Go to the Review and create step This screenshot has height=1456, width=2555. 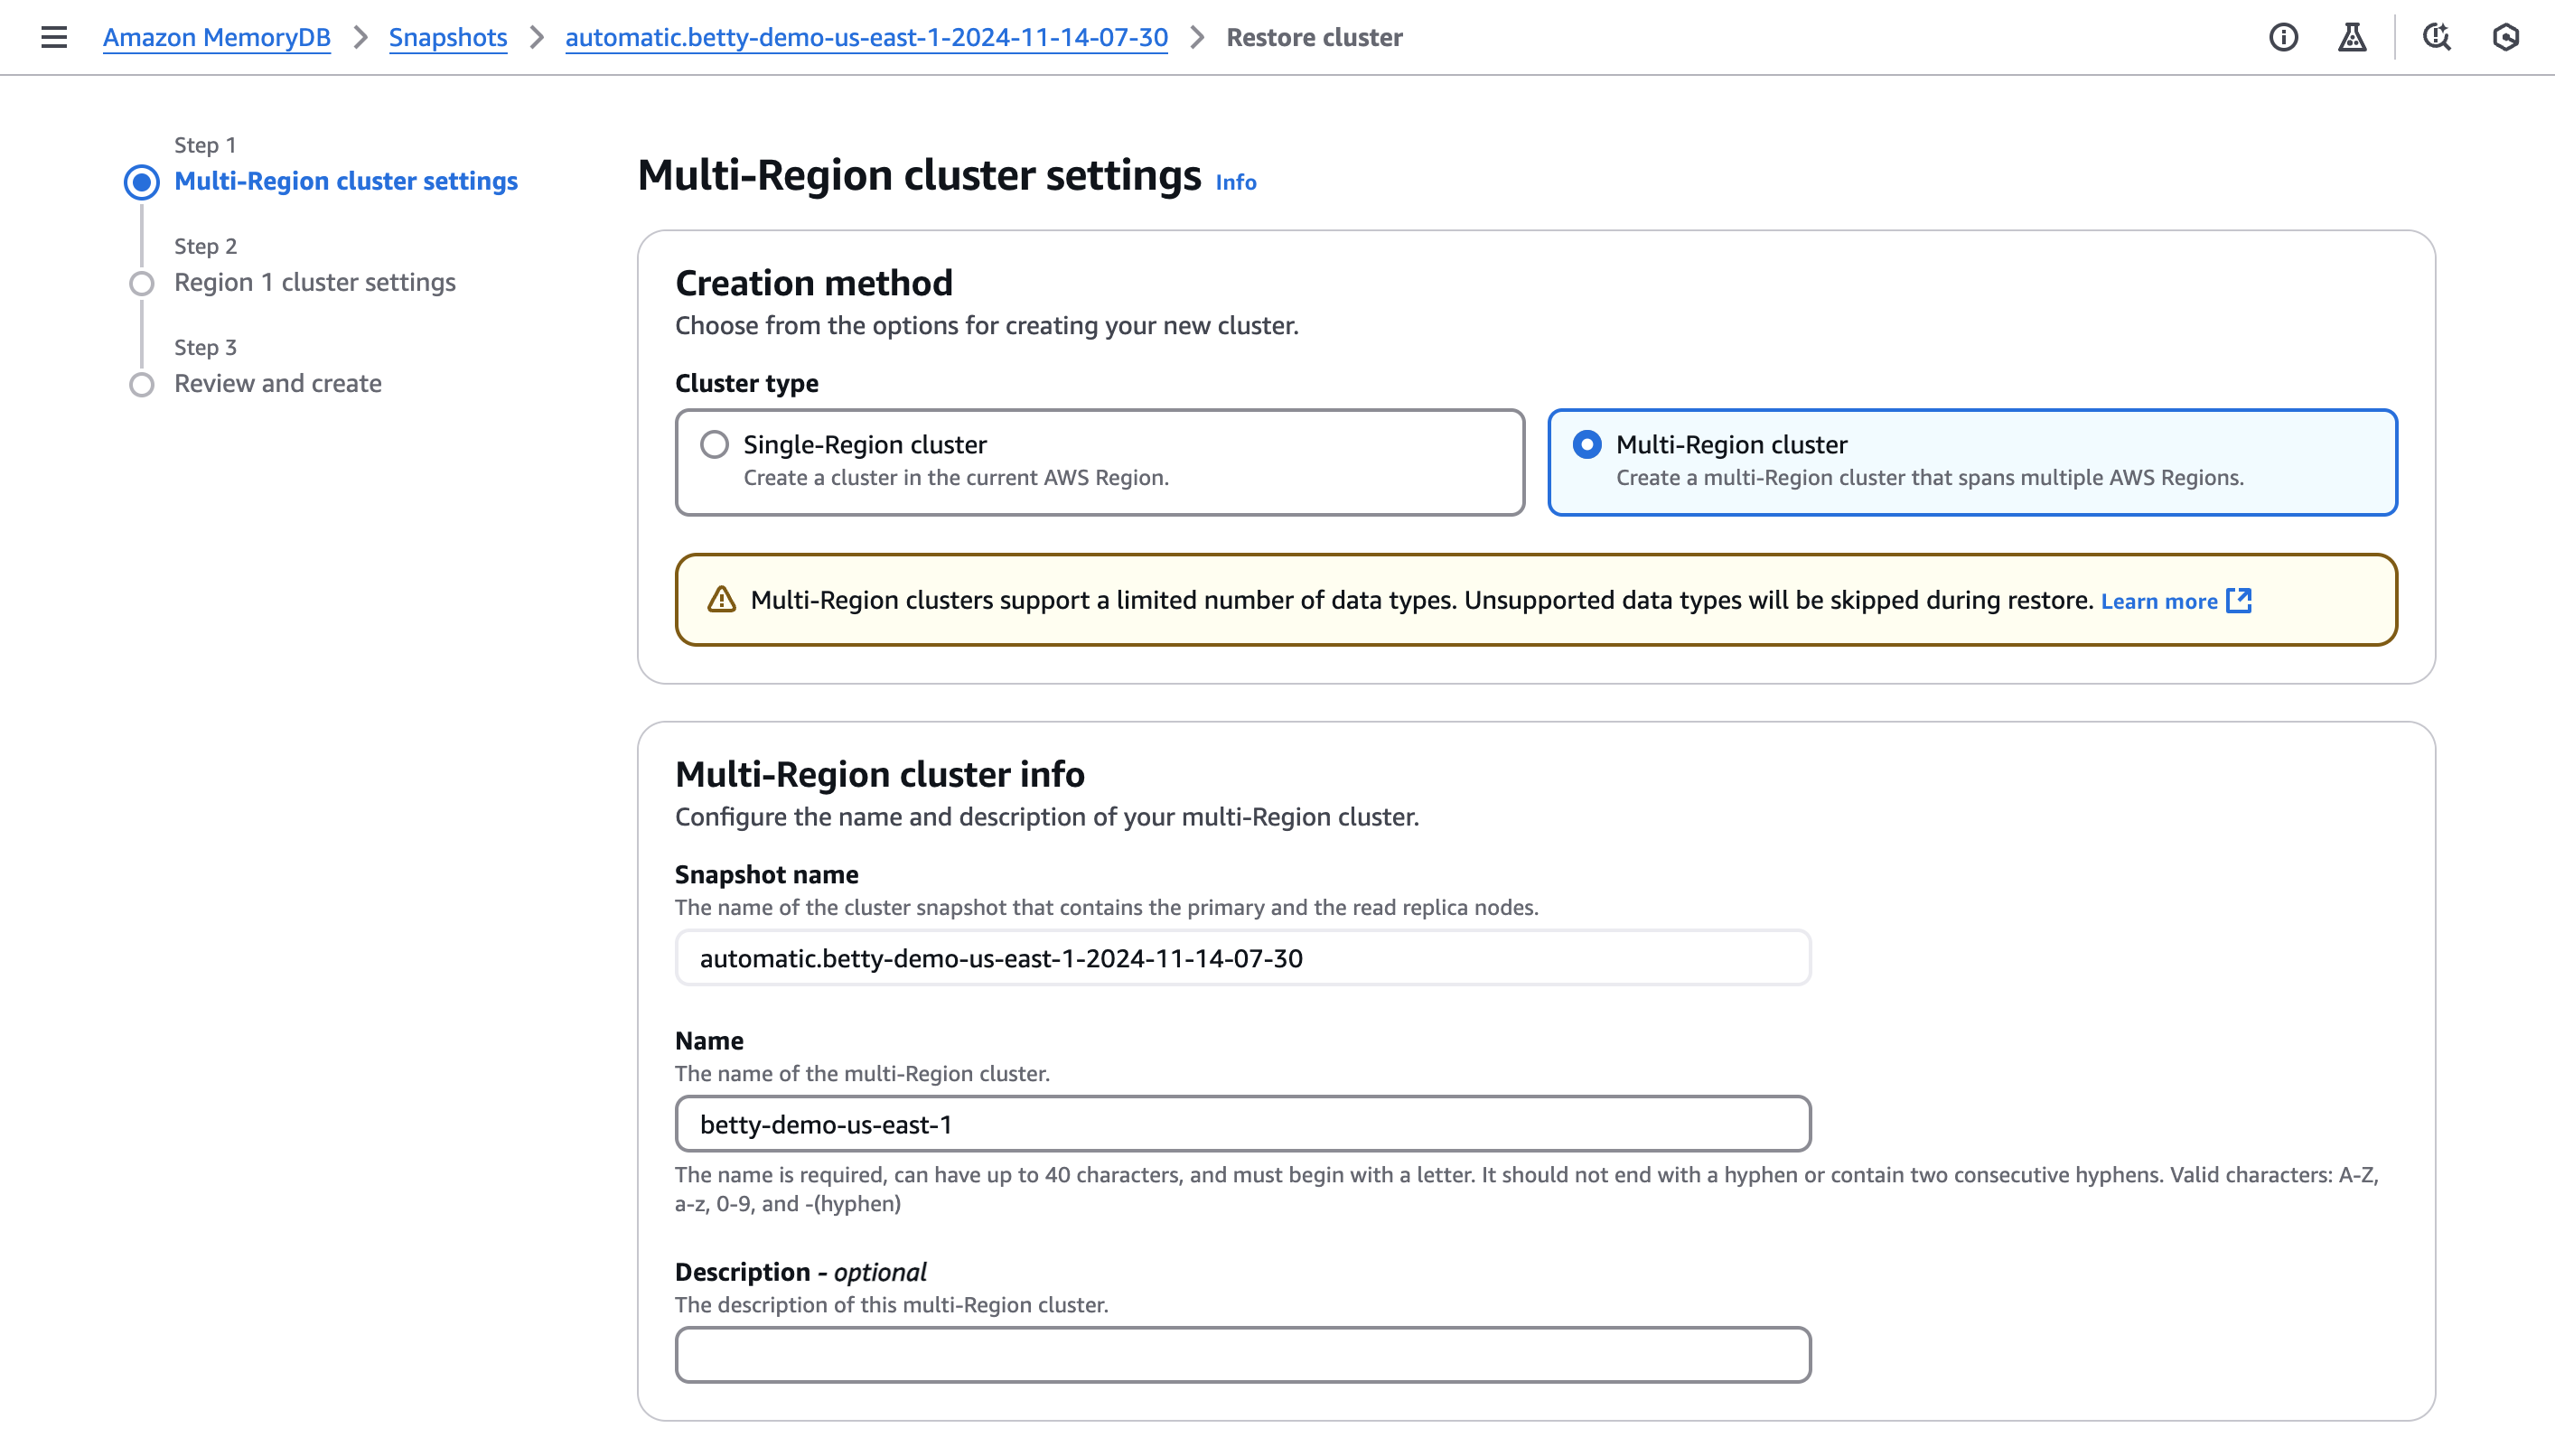click(x=277, y=383)
